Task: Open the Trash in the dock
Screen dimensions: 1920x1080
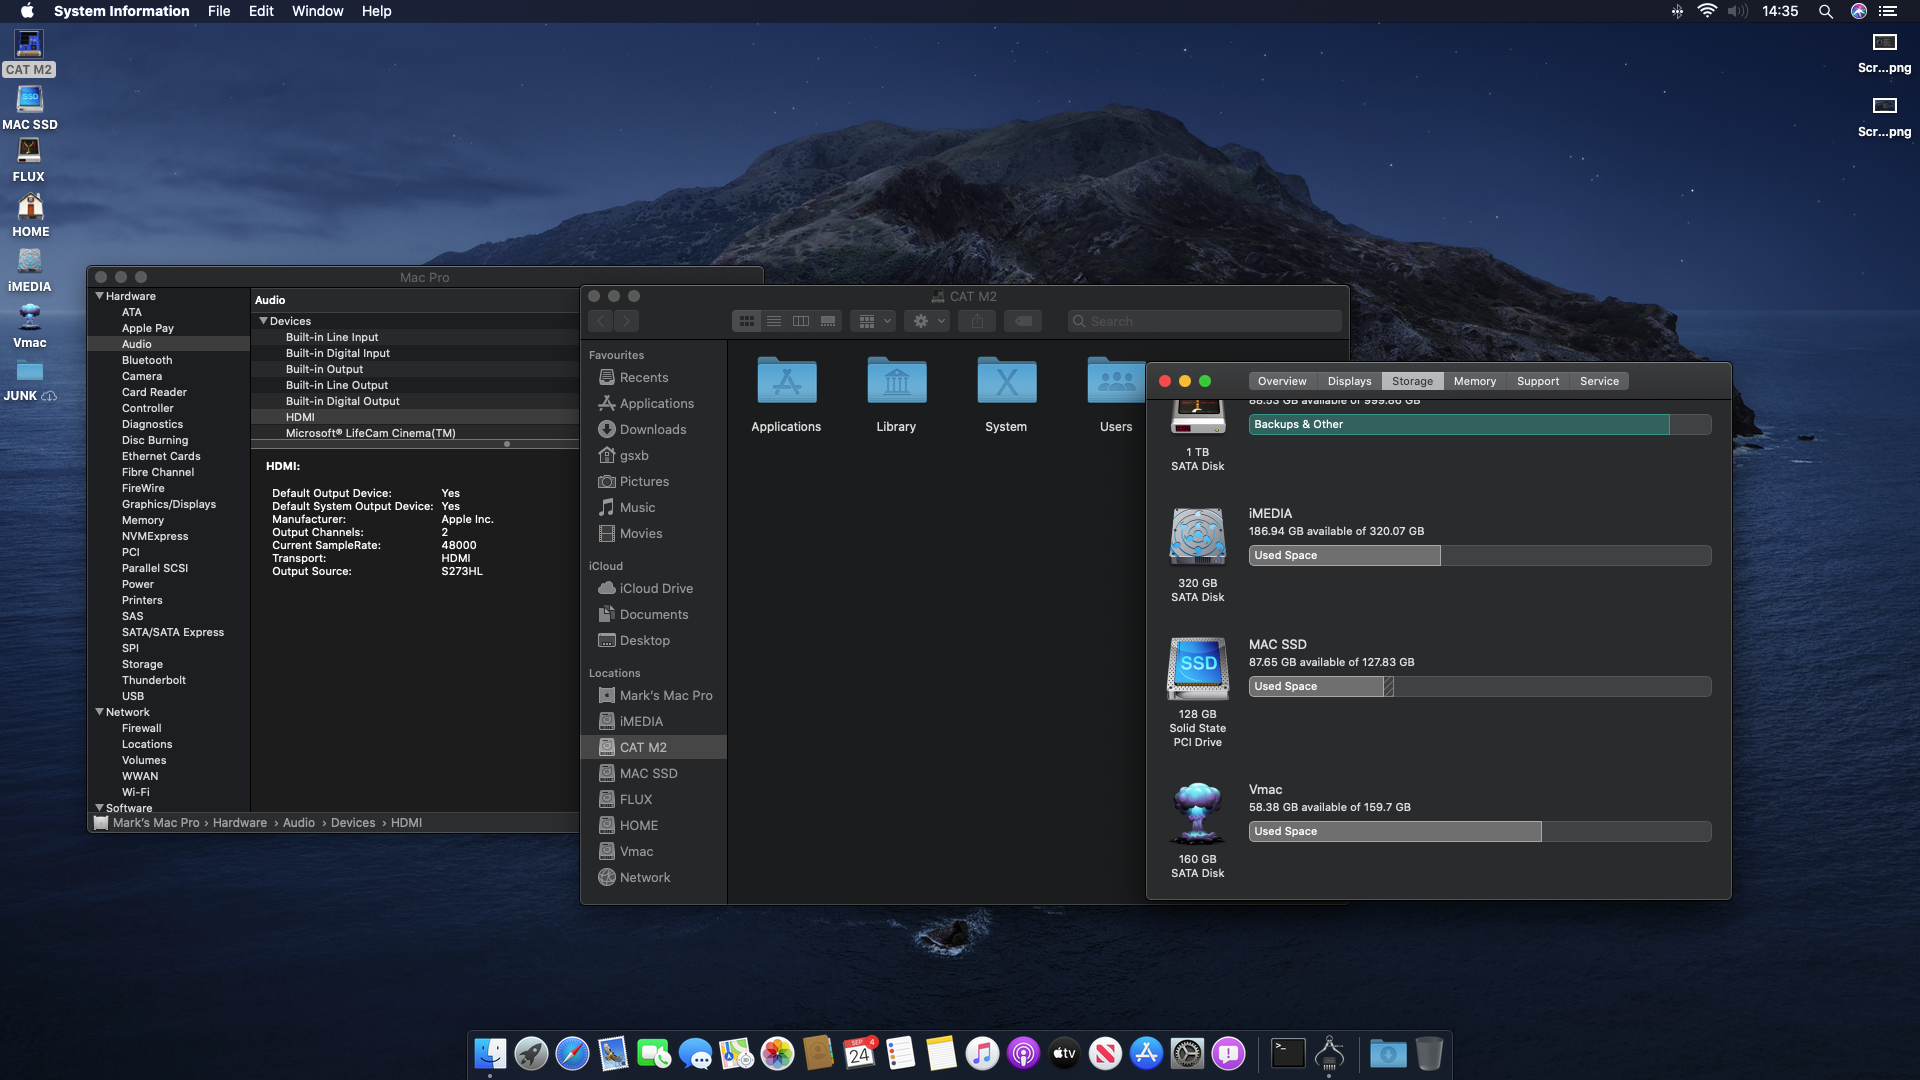Action: tap(1429, 1053)
